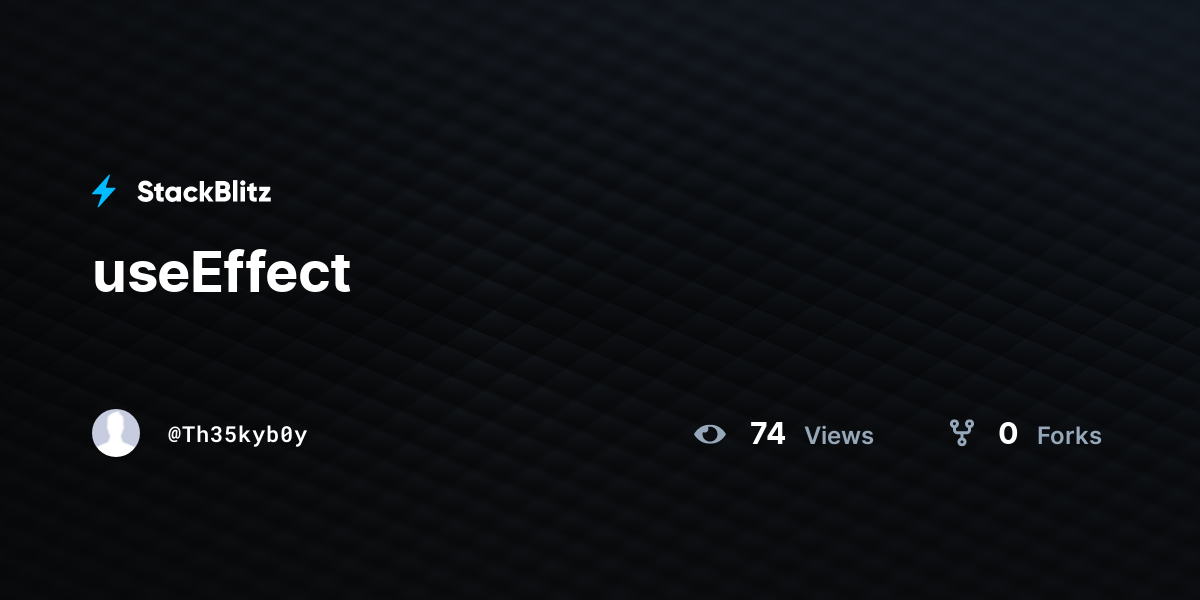
Task: Click the eye icon beside 74
Action: (710, 434)
